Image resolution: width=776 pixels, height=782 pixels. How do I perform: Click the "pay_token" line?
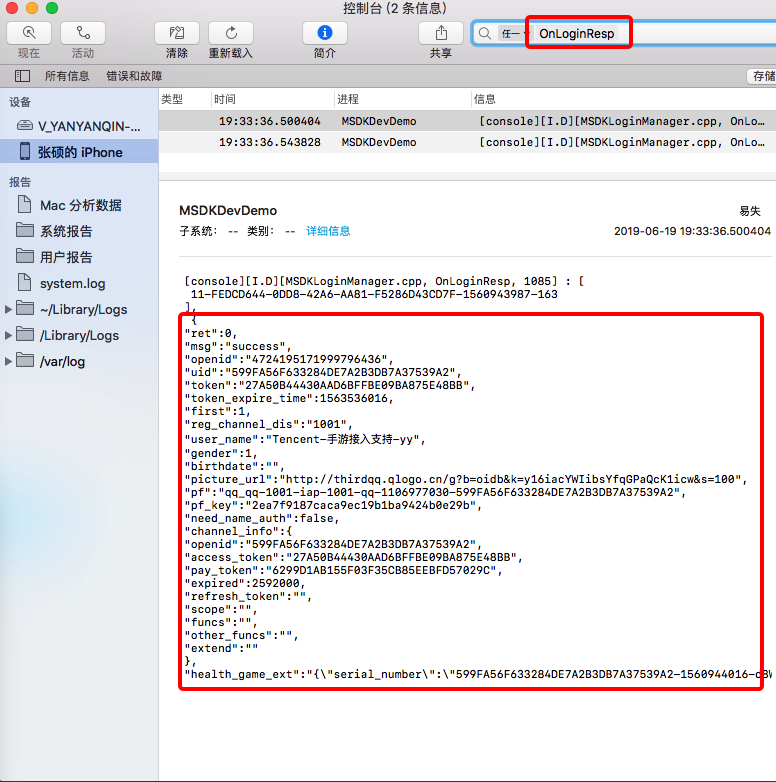[x=344, y=570]
